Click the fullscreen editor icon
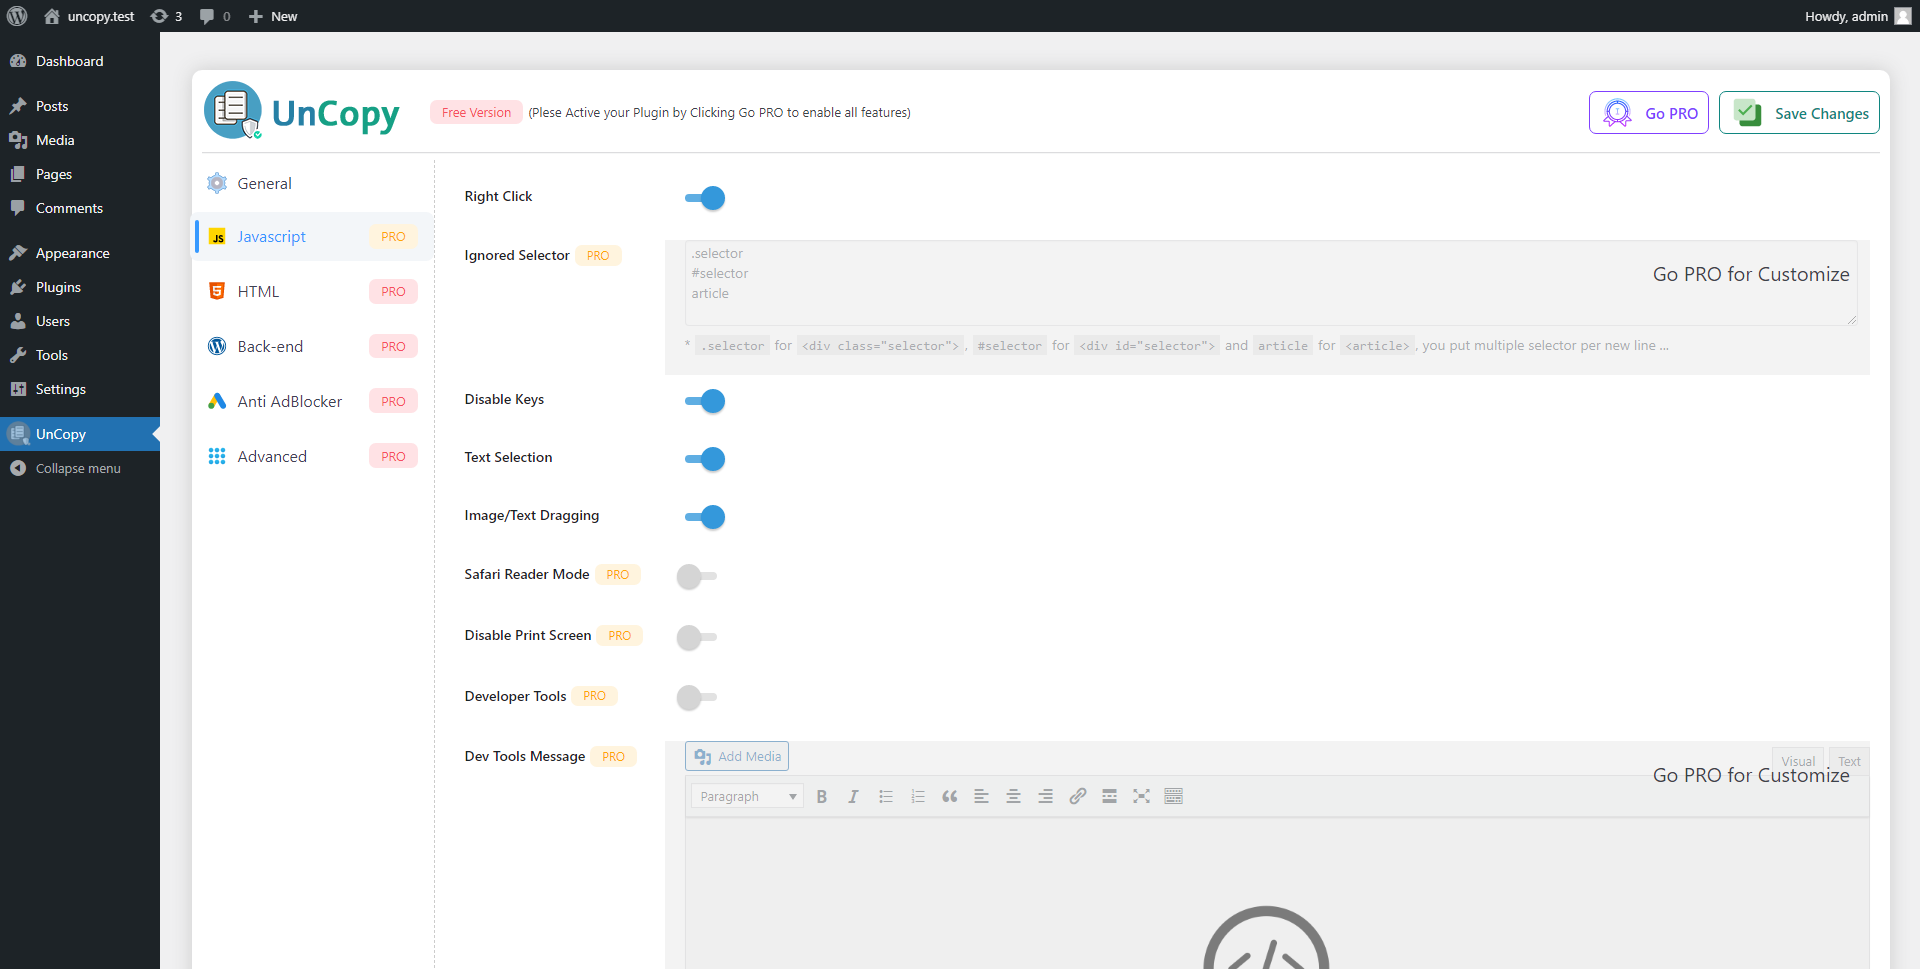 pyautogui.click(x=1141, y=797)
